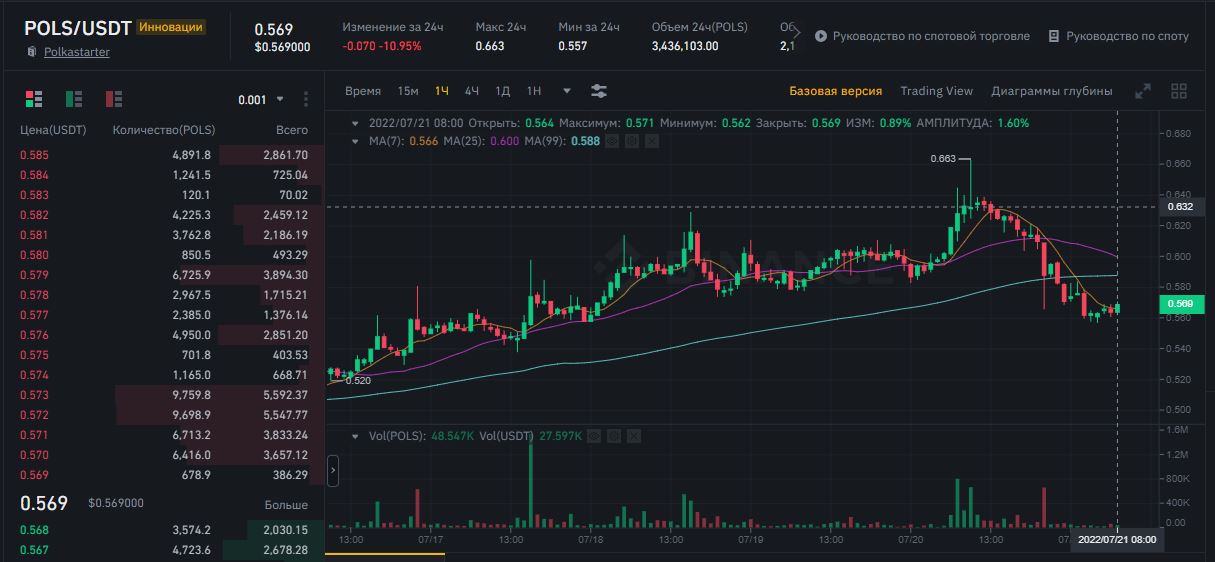Open Диаграммы глубины depth chart tab
This screenshot has width=1215, height=562.
pos(1051,91)
